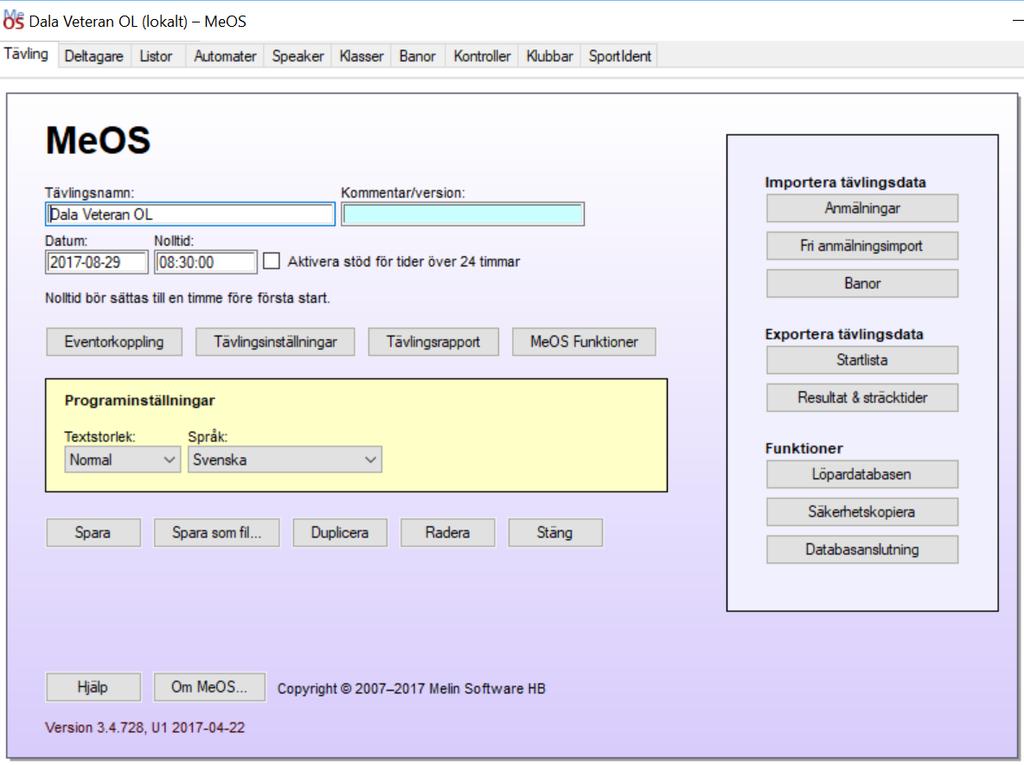
Task: Import courses with Banor button in import panel
Action: (x=862, y=284)
